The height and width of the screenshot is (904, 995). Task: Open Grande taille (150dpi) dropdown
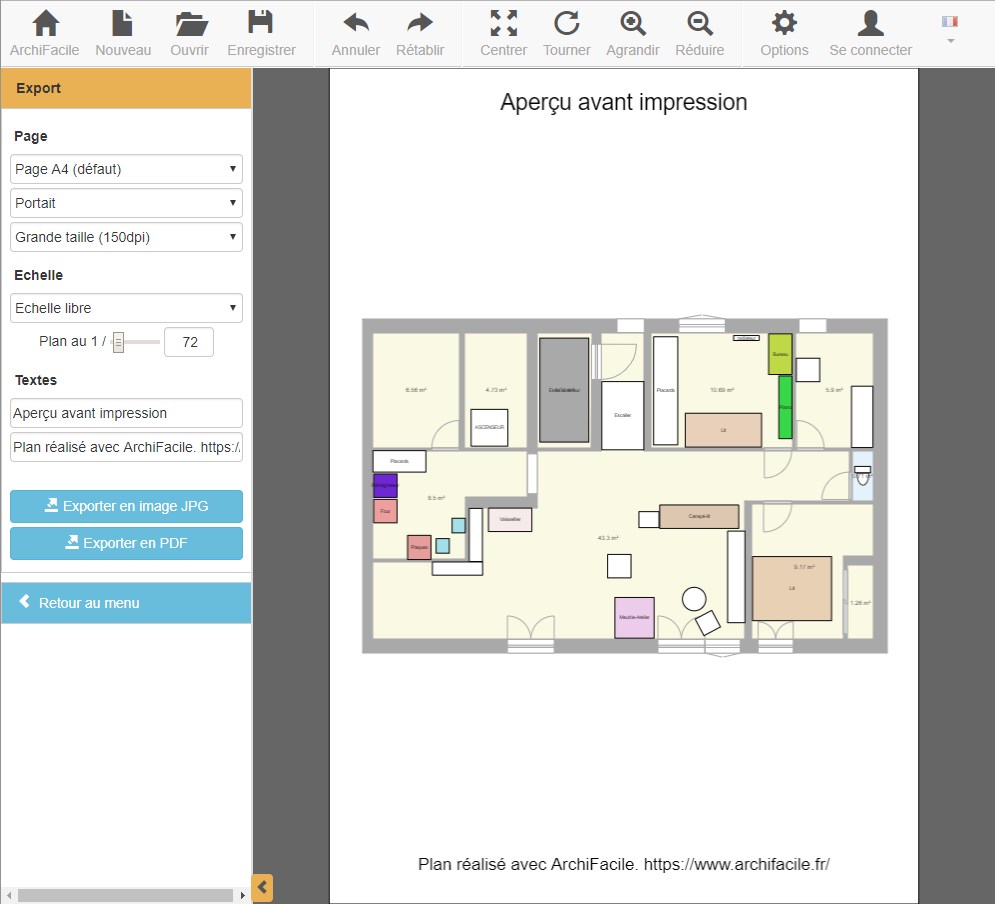click(126, 237)
